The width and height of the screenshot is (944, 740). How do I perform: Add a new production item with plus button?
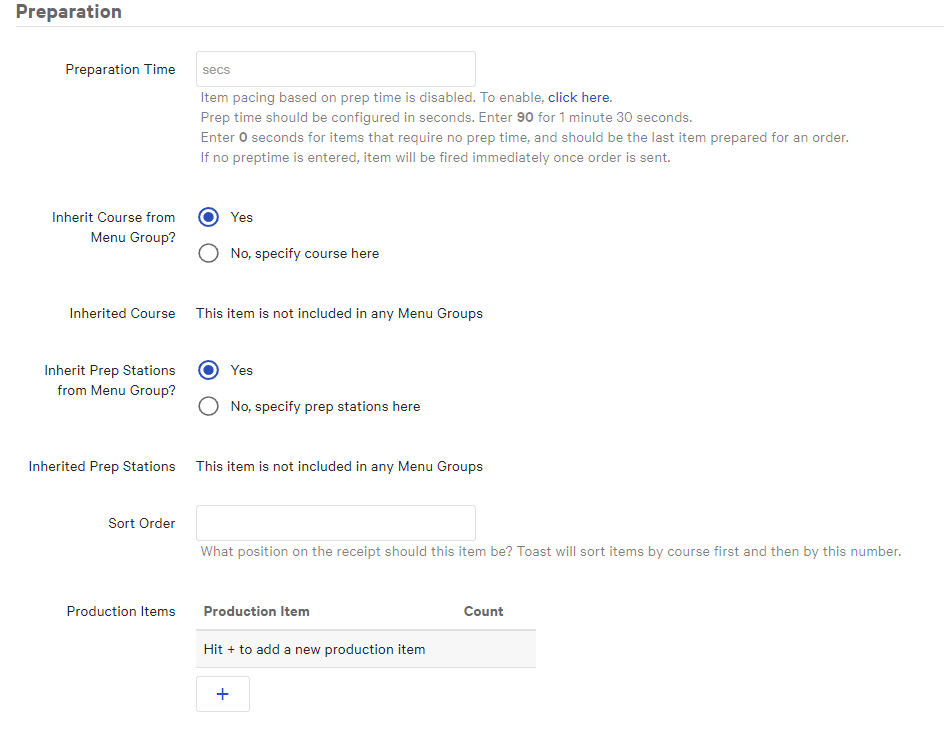222,694
